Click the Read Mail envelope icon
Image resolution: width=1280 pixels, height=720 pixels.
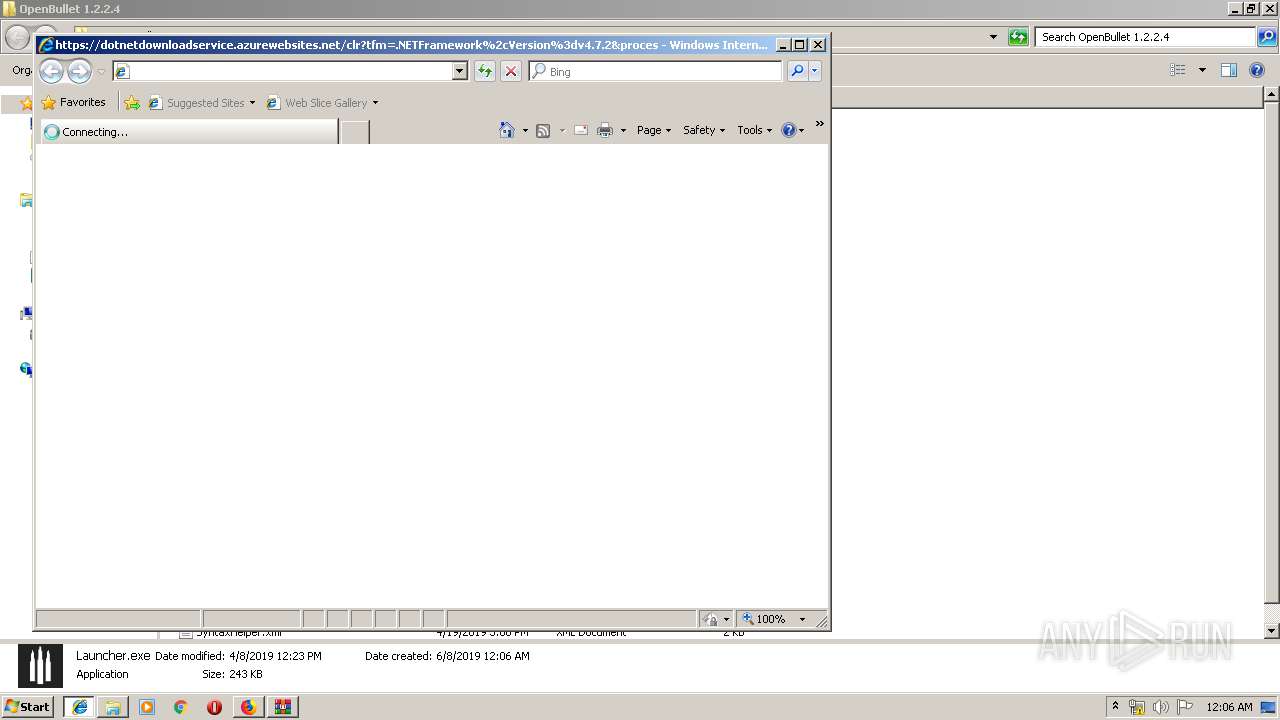pos(581,130)
